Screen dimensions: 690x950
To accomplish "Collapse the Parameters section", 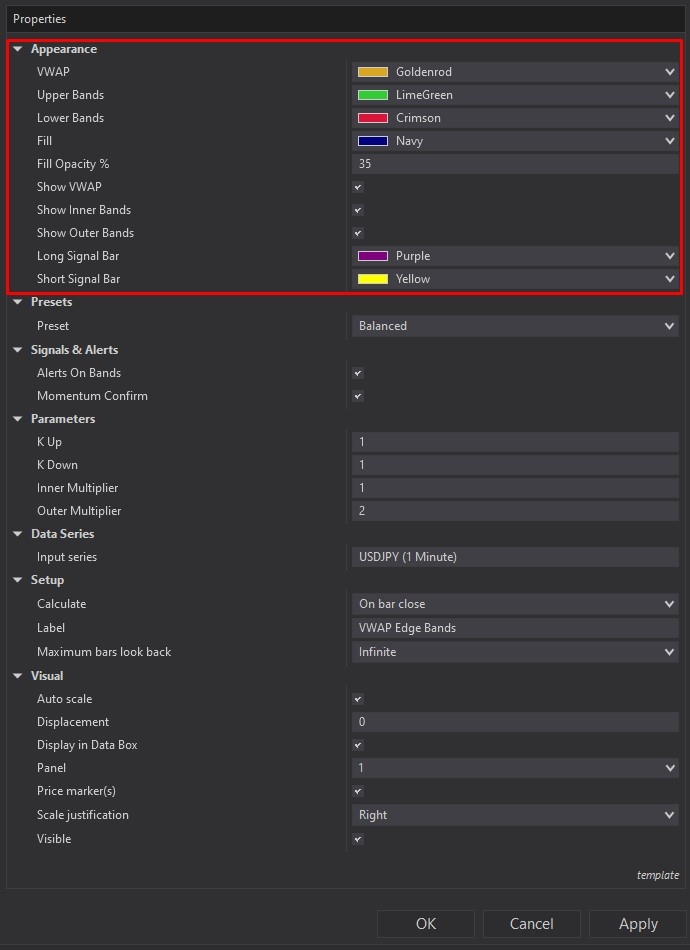I will [x=18, y=418].
